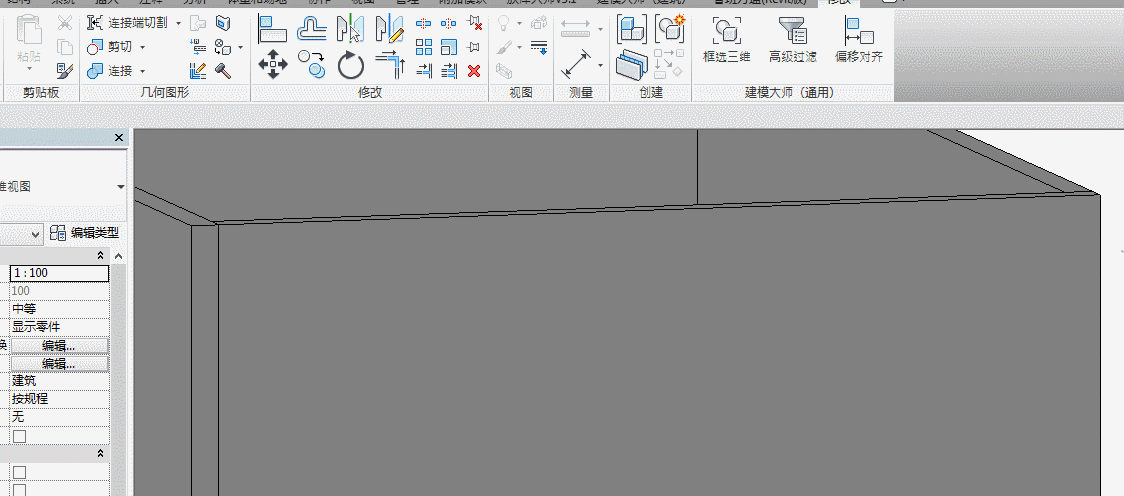Click the red Delete icon
The width and height of the screenshot is (1124, 496).
pyautogui.click(x=474, y=70)
